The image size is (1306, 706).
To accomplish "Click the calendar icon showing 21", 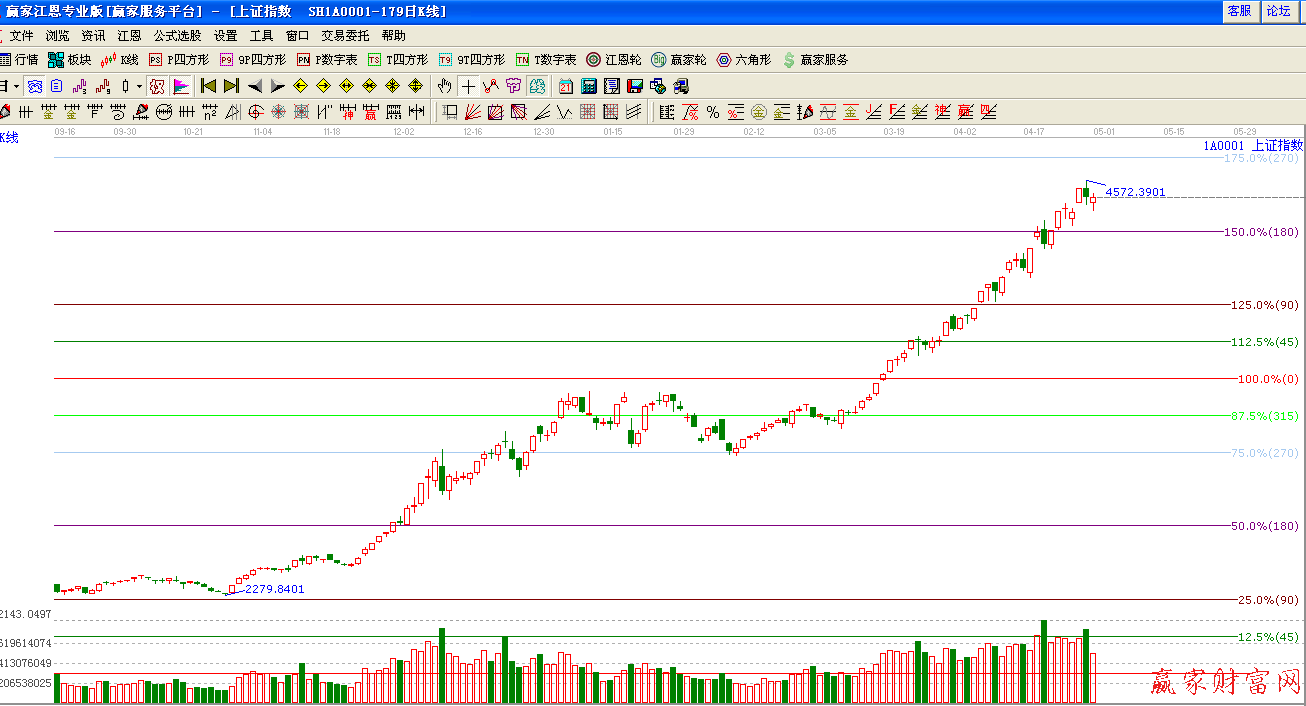I will coord(566,86).
